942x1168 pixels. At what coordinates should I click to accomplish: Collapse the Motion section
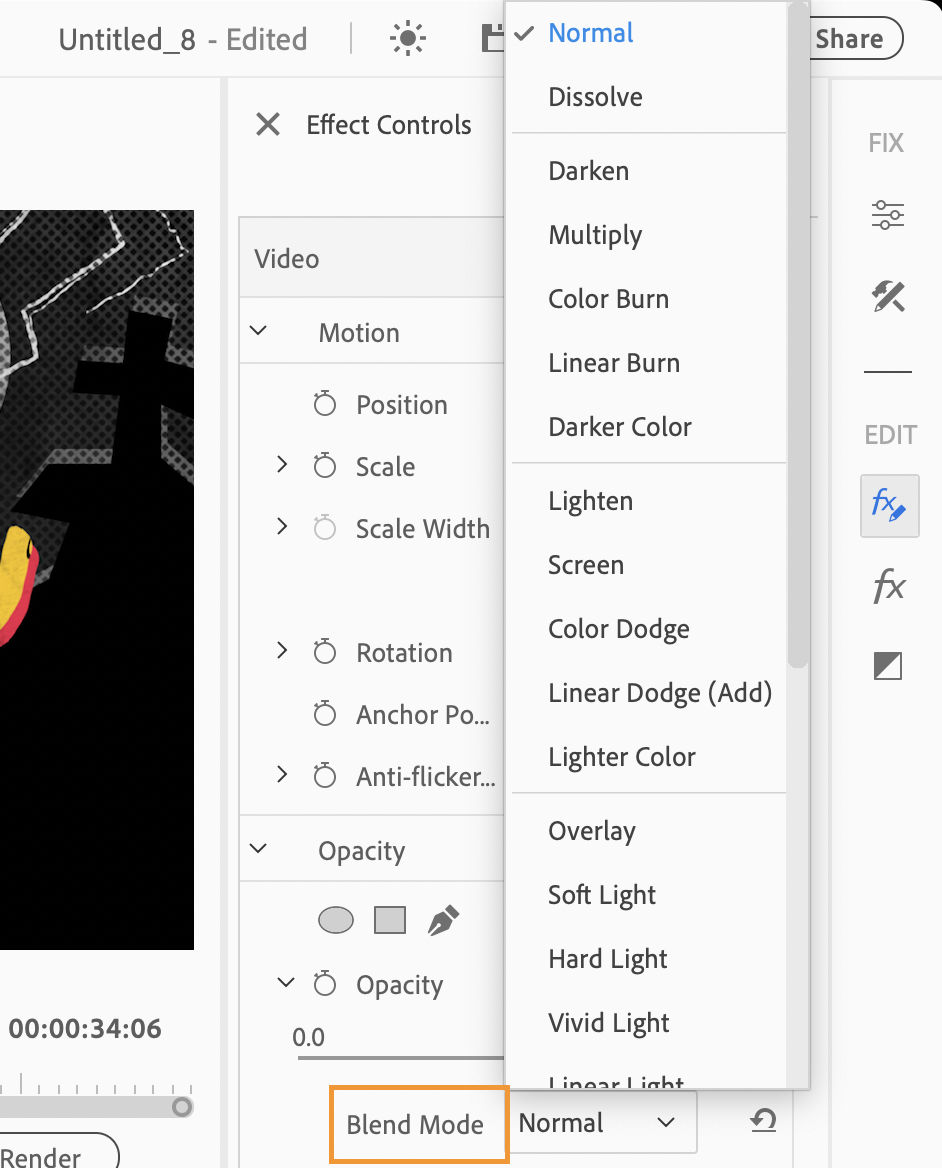click(x=259, y=332)
